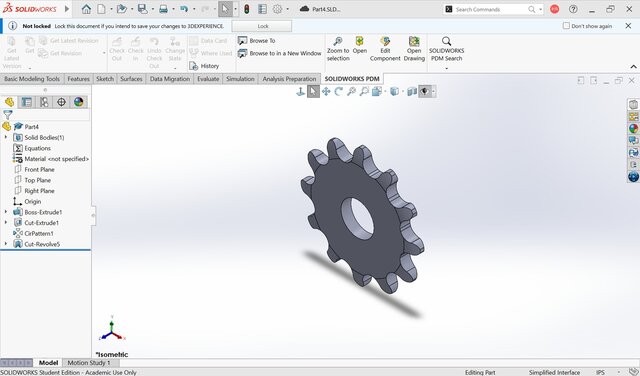Go to the Home welcome icon
This screenshot has height=376, width=640.
(x=86, y=9)
